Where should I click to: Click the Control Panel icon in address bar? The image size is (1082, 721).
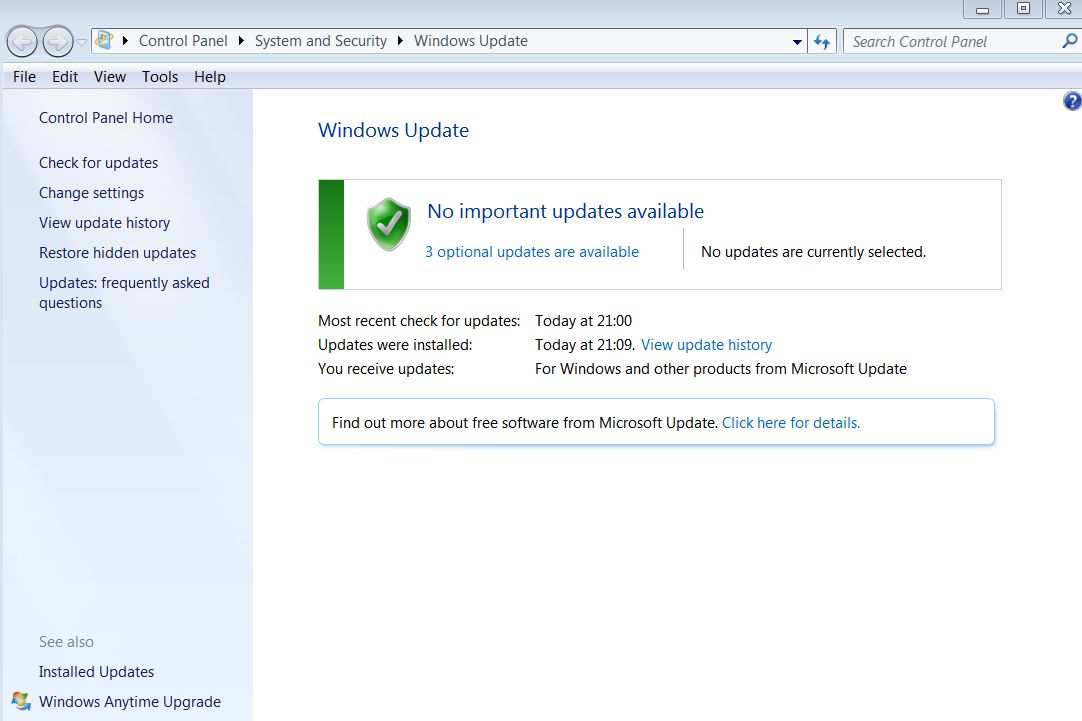(x=104, y=41)
